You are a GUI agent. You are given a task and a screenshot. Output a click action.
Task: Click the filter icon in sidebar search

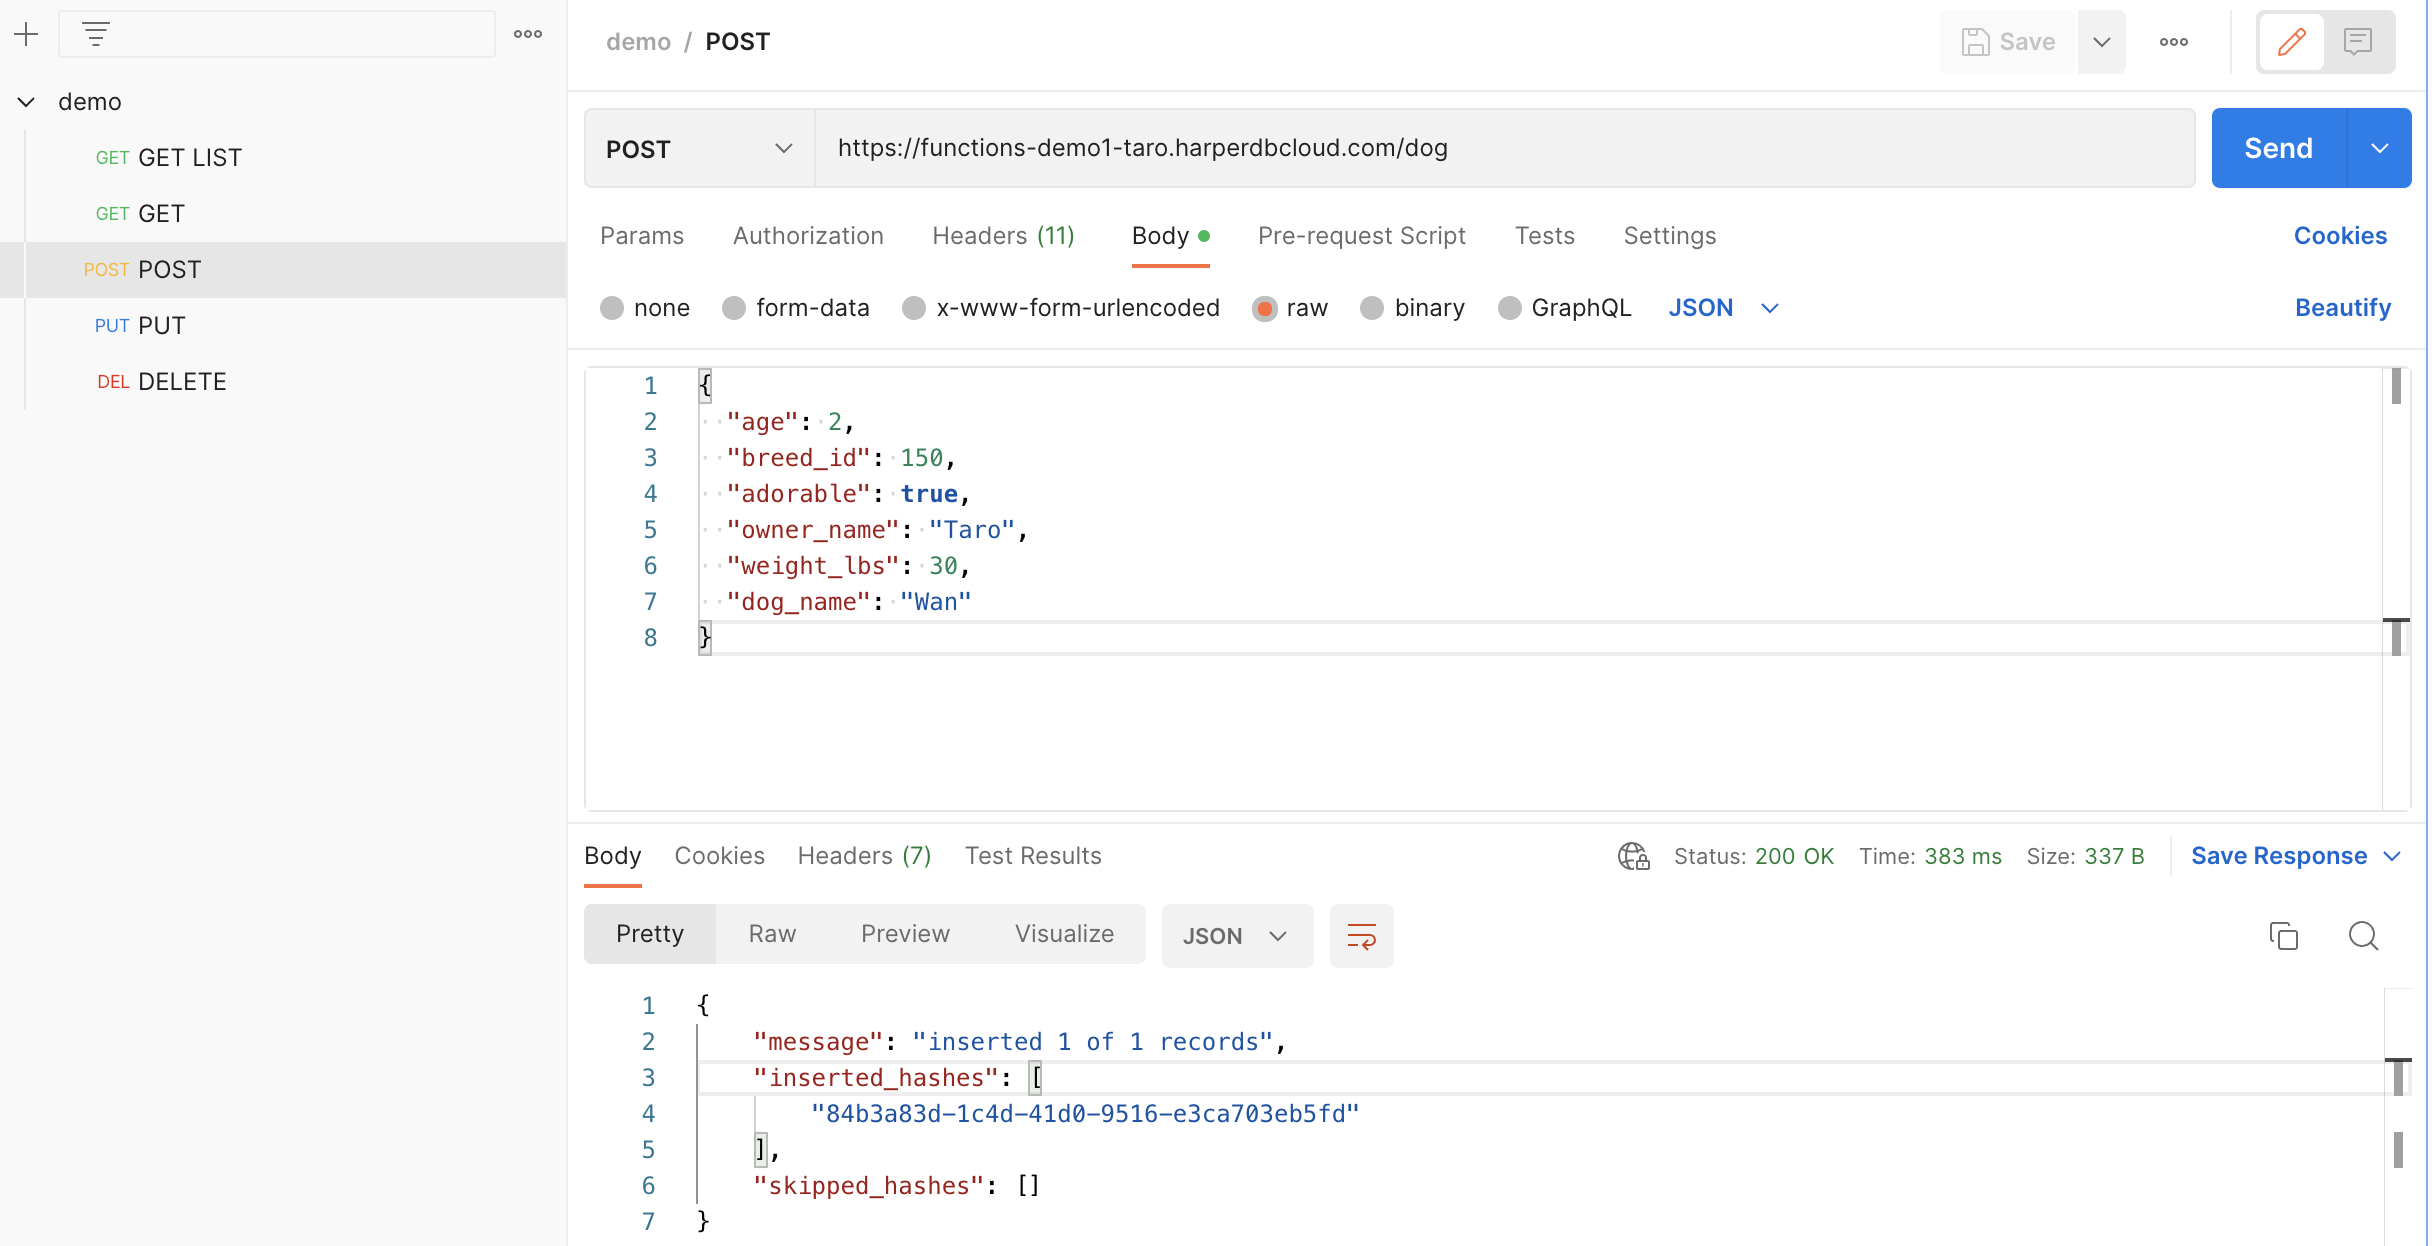click(x=96, y=34)
